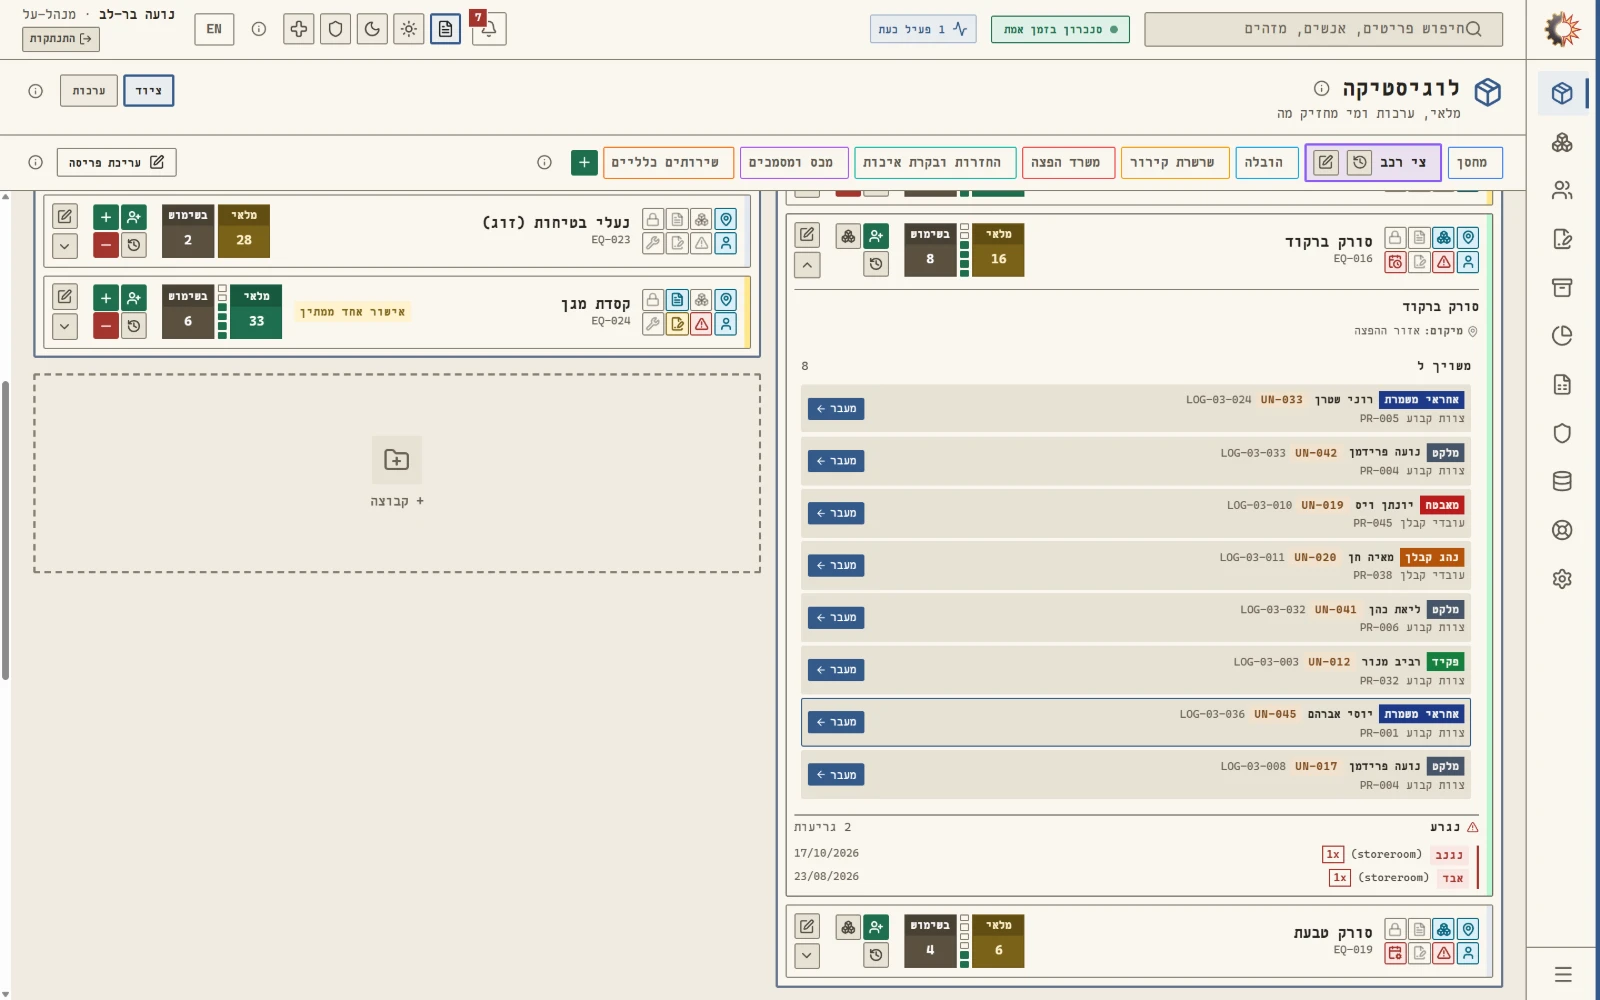Image resolution: width=1600 pixels, height=1000 pixels.
Task: Open the שירותים כלליים tab
Action: click(667, 162)
